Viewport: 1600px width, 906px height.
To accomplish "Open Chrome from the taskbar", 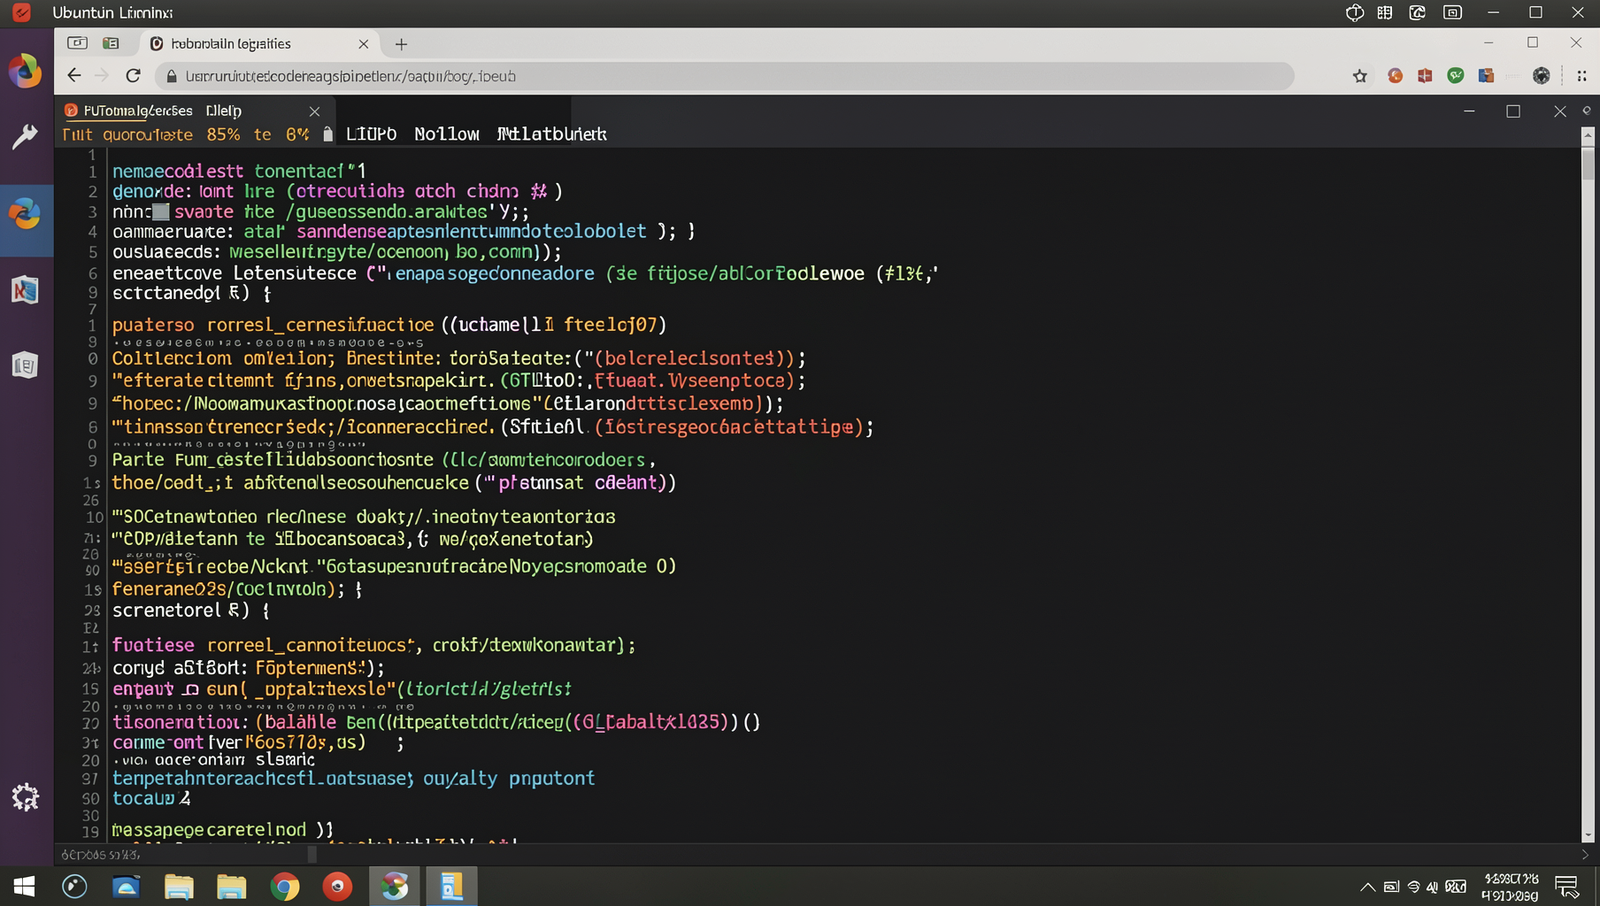I will [x=285, y=886].
